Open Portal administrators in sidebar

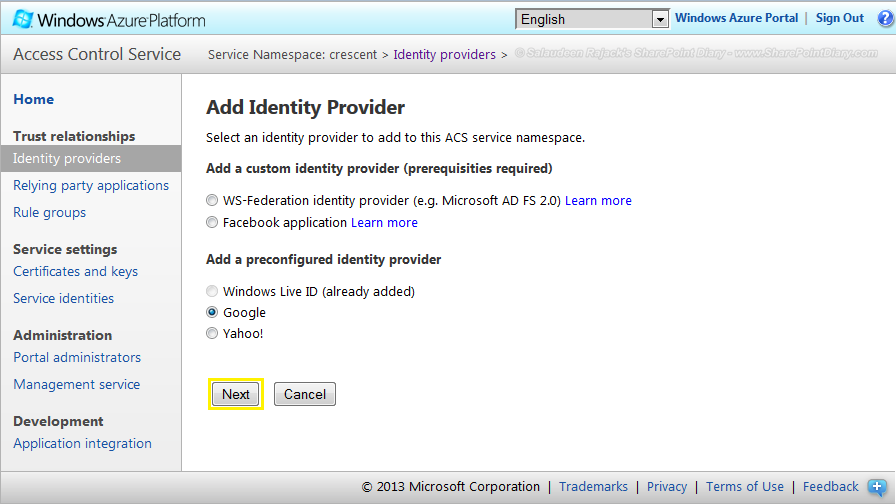(x=77, y=358)
